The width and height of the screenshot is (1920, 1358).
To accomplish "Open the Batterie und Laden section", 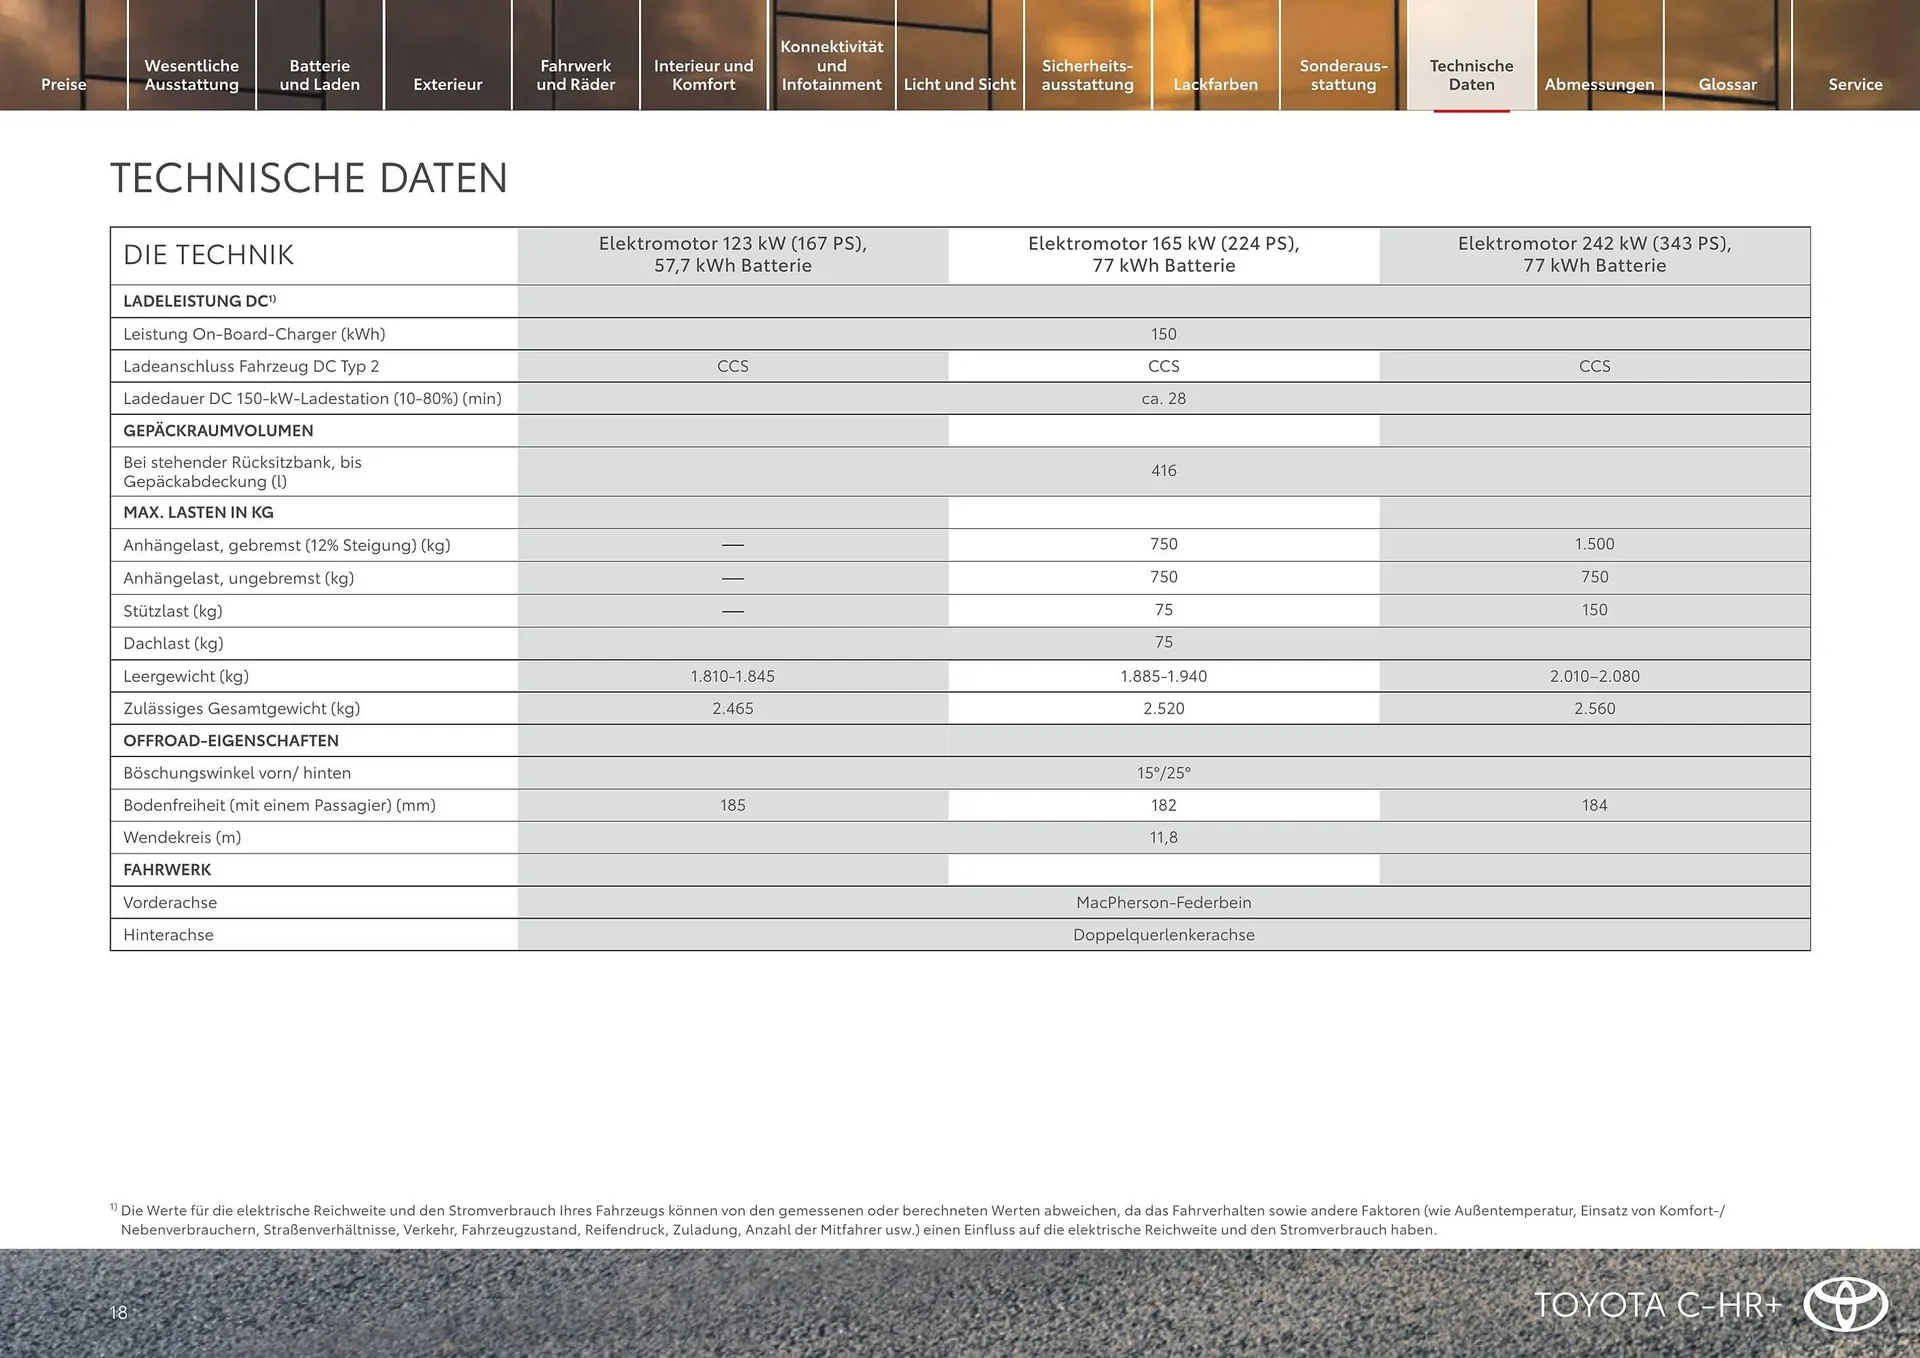I will (320, 75).
